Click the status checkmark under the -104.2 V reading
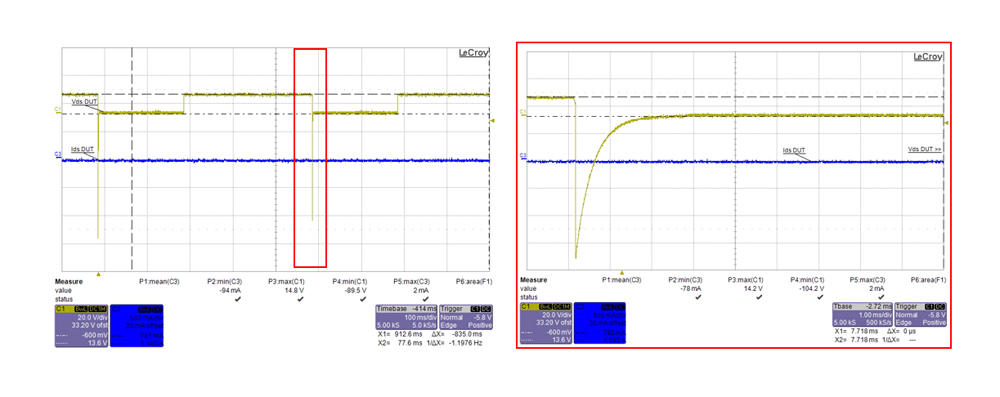Viewport: 1000px width, 397px height. point(820,297)
